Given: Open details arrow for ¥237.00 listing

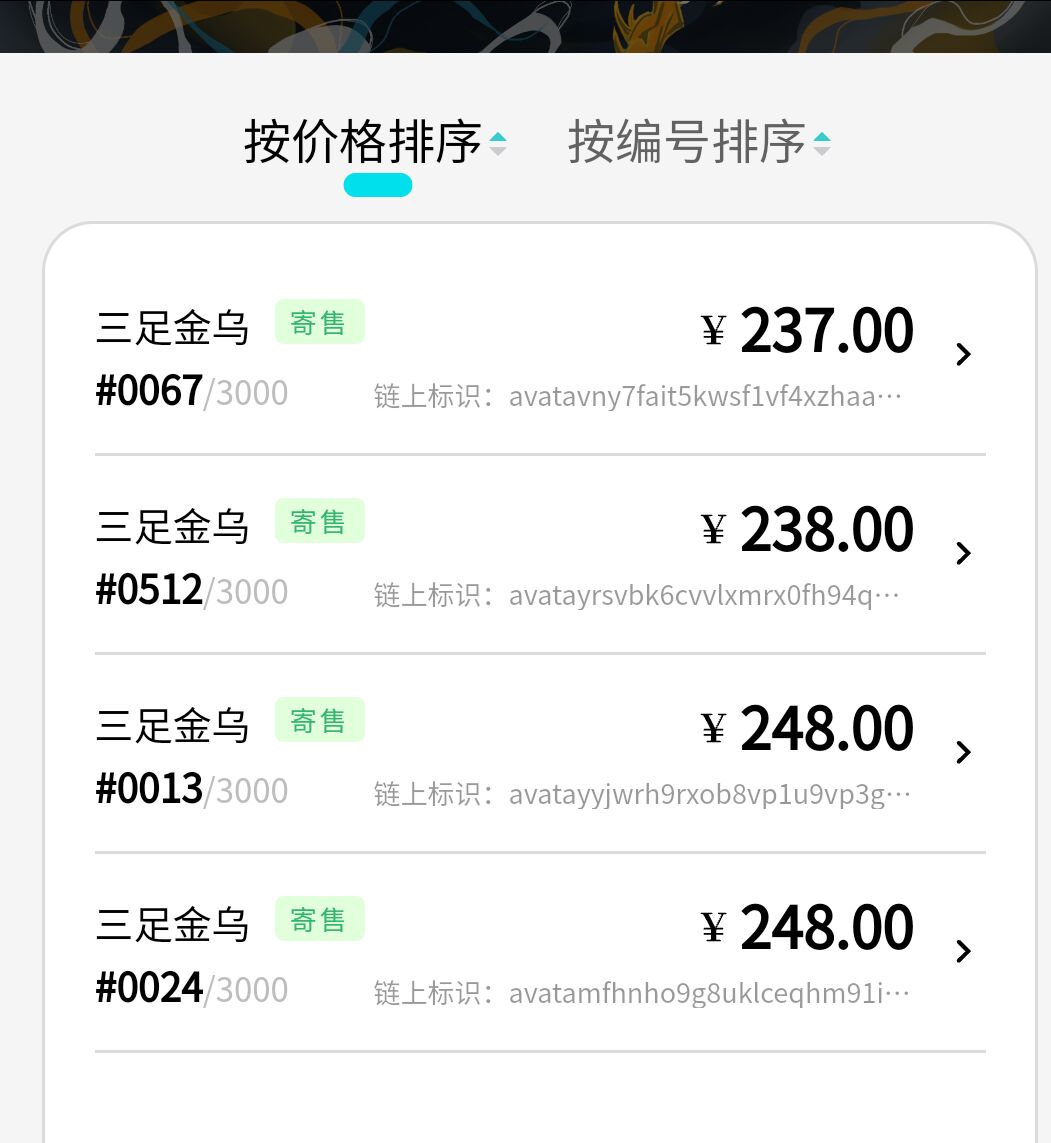Looking at the screenshot, I should (x=963, y=354).
